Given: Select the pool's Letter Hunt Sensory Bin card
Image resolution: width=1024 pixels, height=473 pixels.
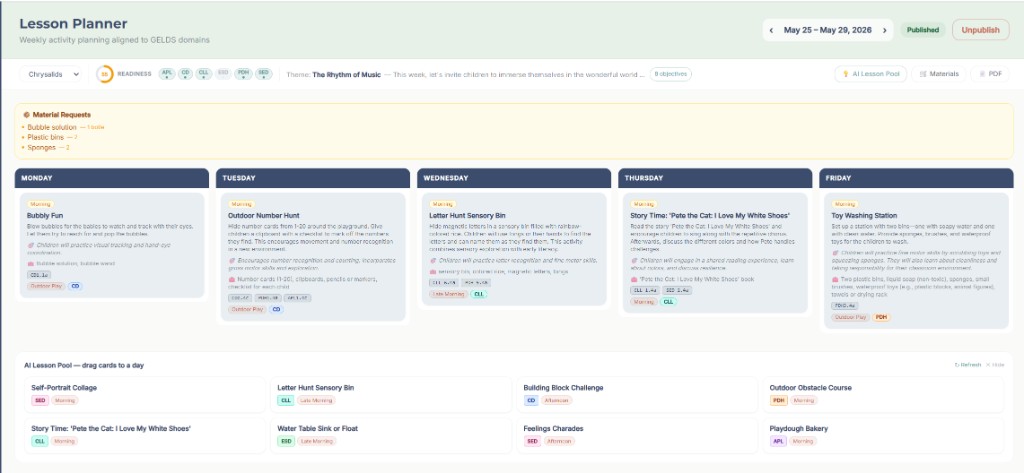Looking at the screenshot, I should pyautogui.click(x=391, y=394).
